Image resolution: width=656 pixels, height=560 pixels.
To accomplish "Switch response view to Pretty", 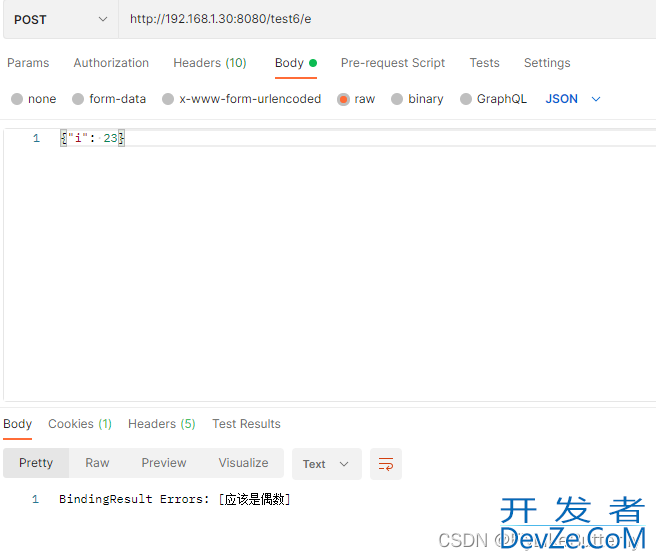I will point(36,463).
